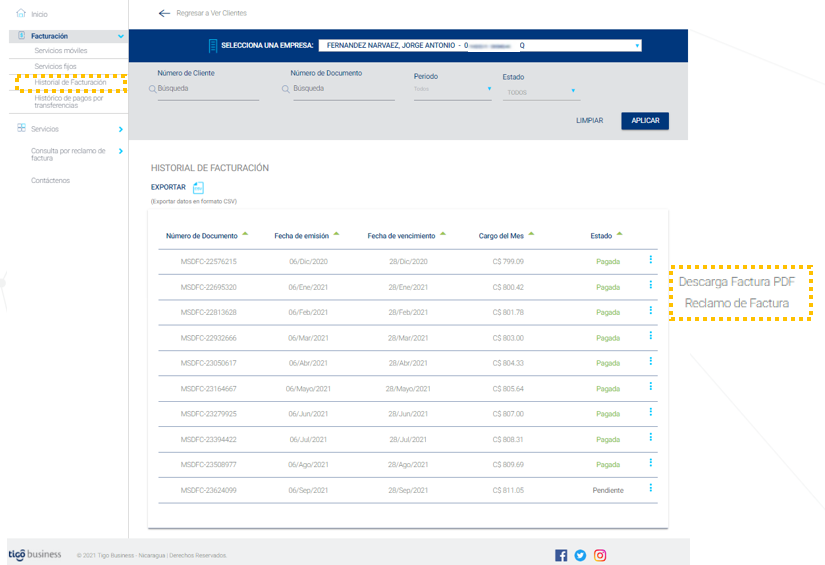Viewport: 825px width, 565px height.
Task: Open the Periodo dropdown
Action: (x=452, y=89)
